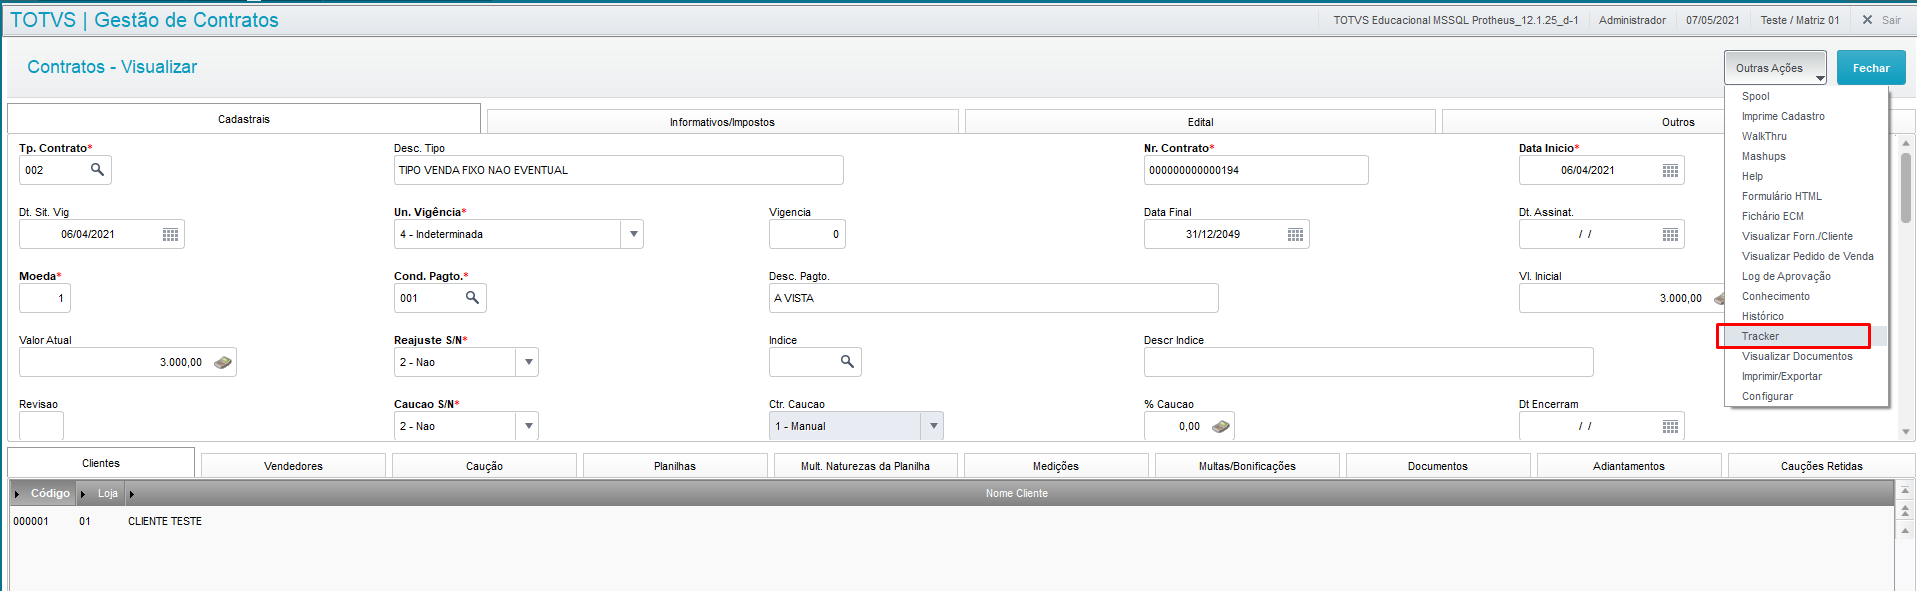Click the CLIENTE TESTE row
Screen dimensions: 1917x591
pos(952,521)
